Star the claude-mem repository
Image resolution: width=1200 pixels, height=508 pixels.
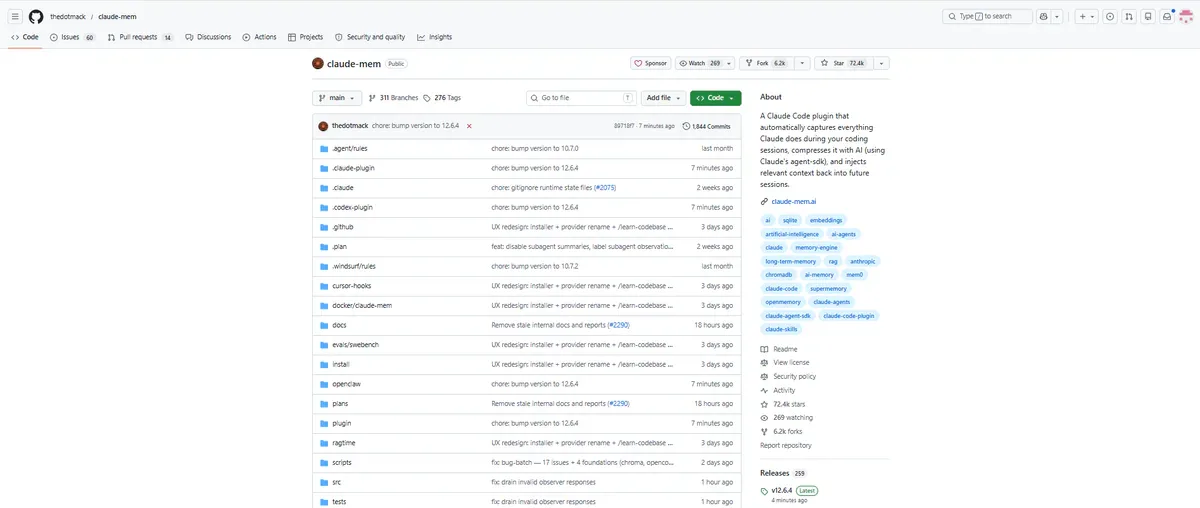click(843, 63)
